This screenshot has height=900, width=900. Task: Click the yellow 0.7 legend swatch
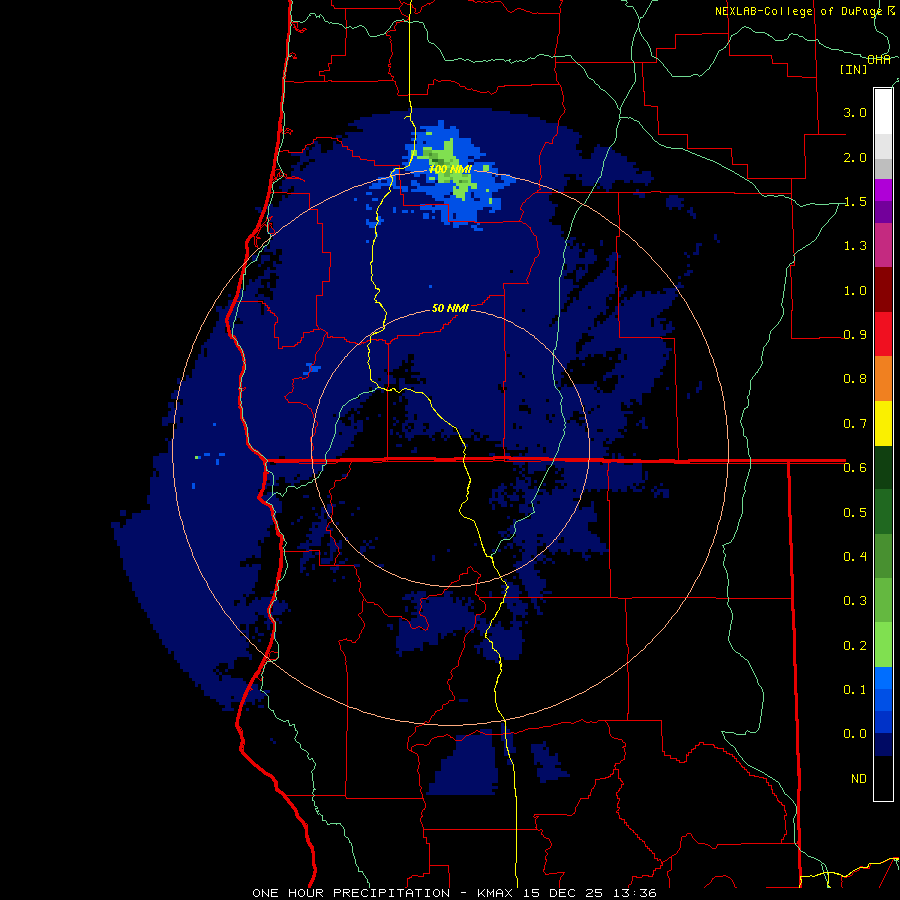[883, 423]
